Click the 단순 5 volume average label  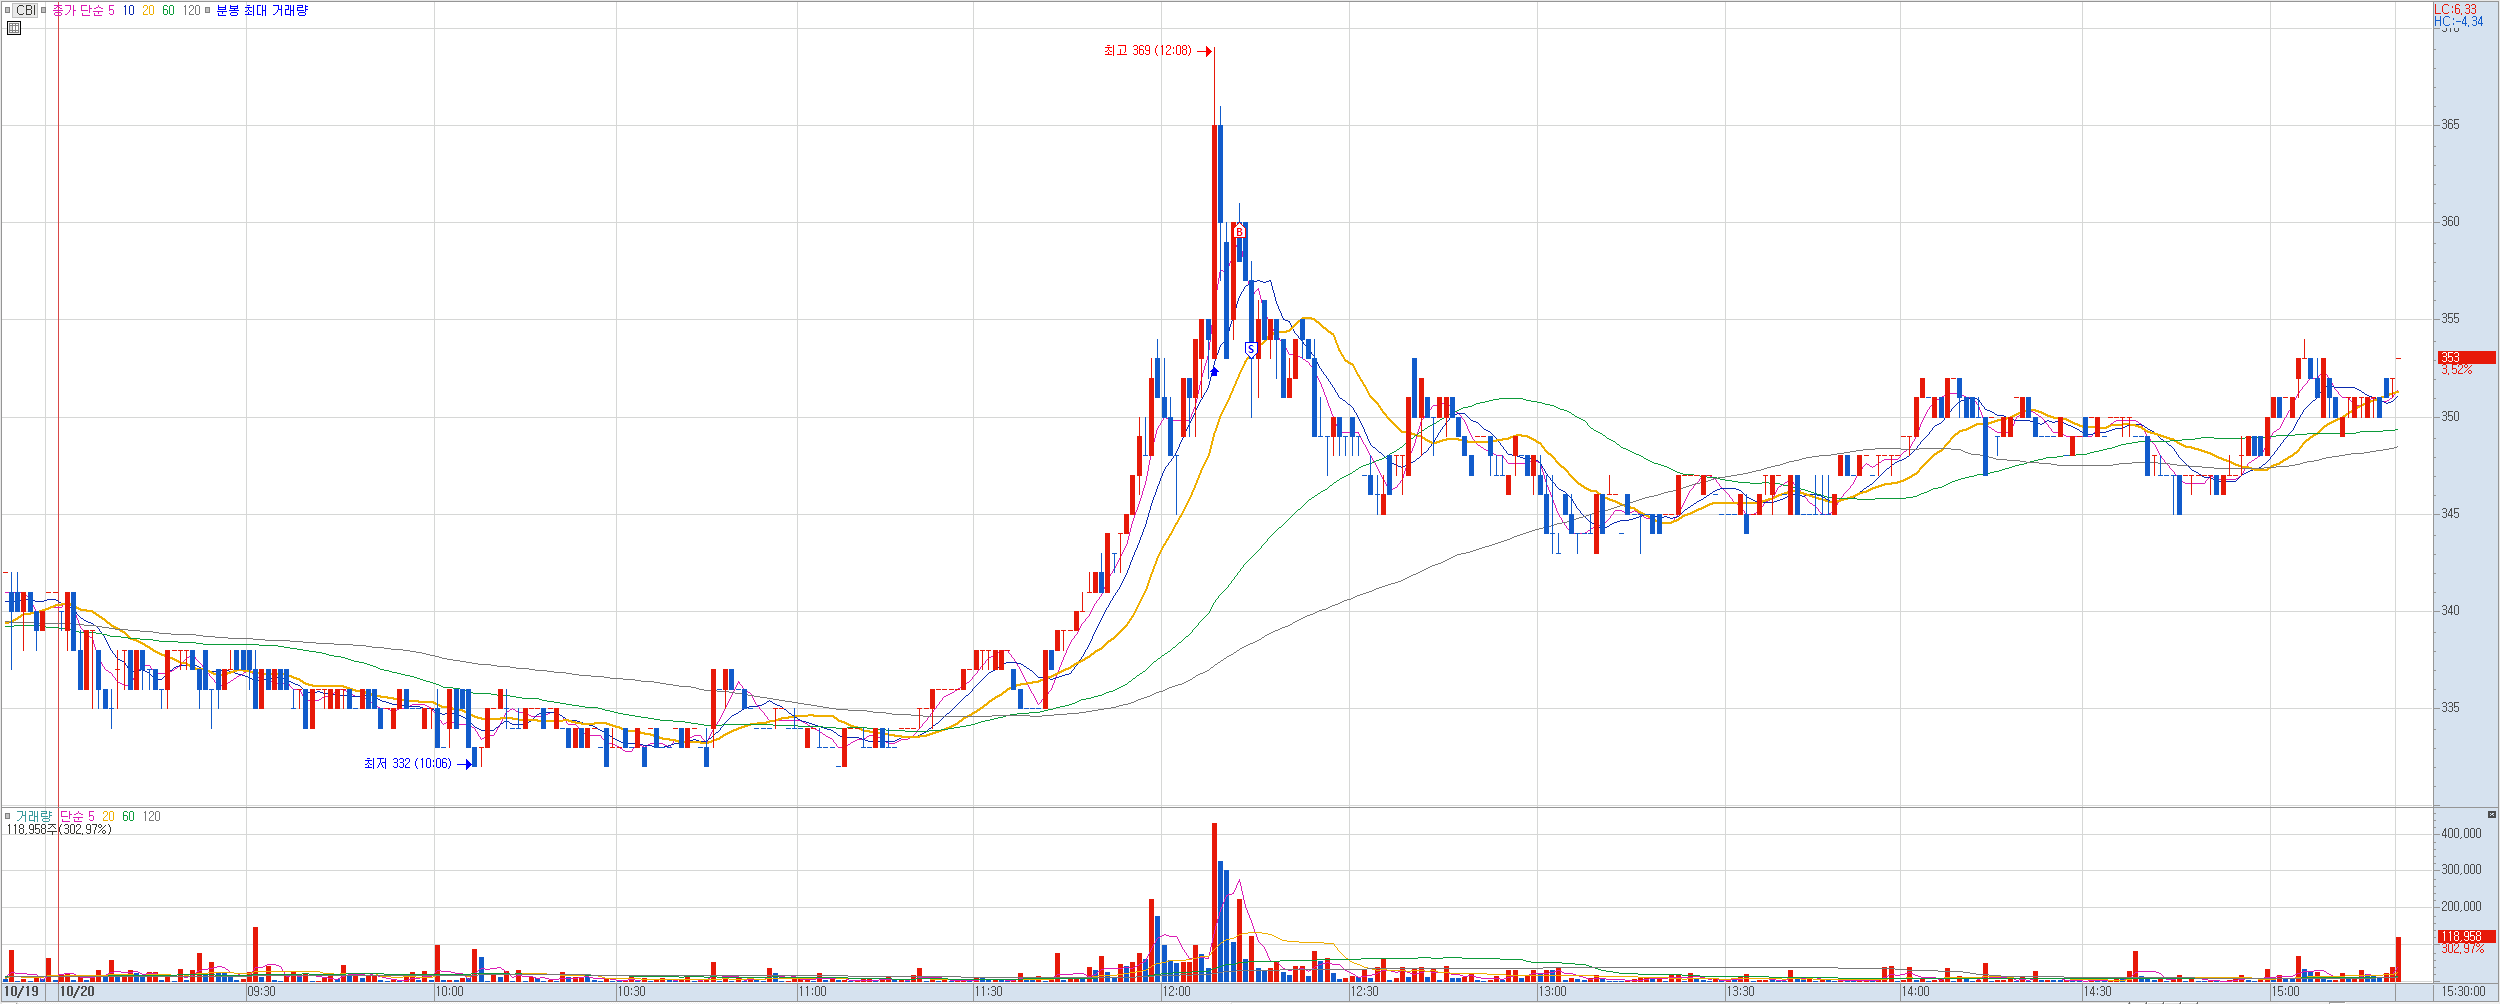pyautogui.click(x=77, y=816)
